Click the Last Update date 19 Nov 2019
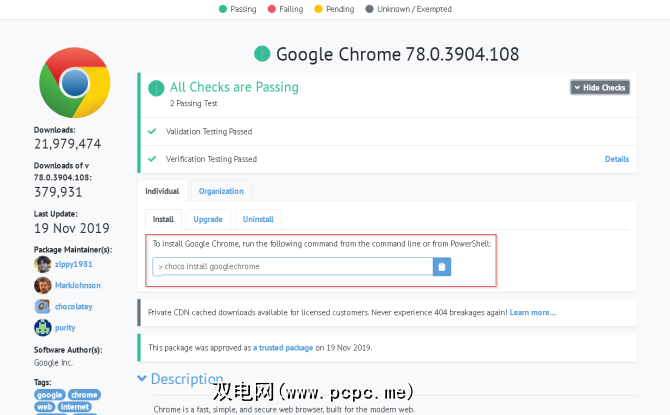Viewport: 670px width, 415px height. click(x=72, y=228)
